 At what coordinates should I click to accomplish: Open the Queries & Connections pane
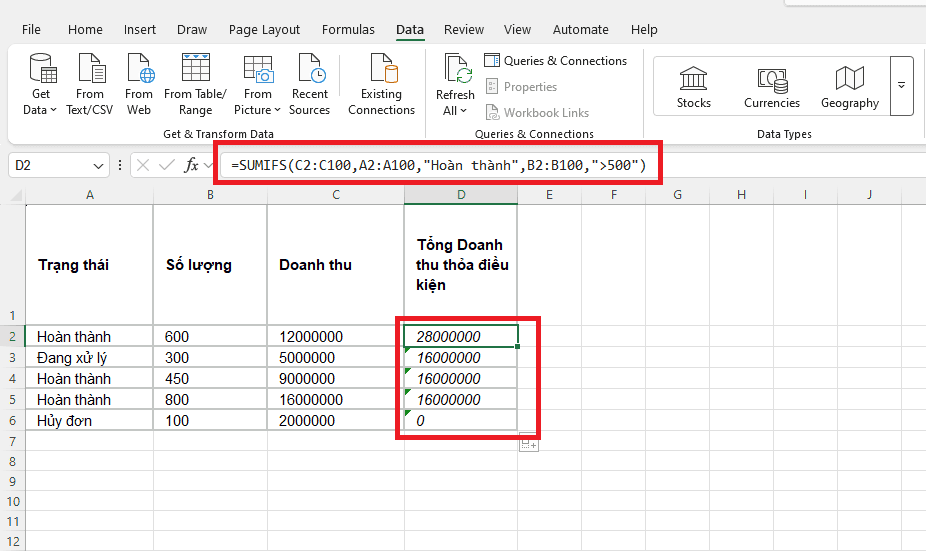click(x=555, y=60)
